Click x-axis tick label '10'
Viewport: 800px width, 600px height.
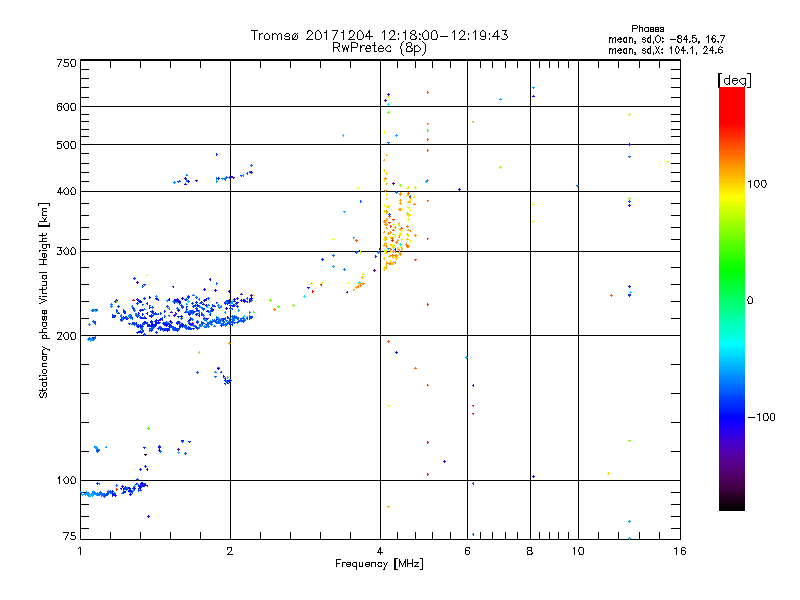(x=578, y=551)
